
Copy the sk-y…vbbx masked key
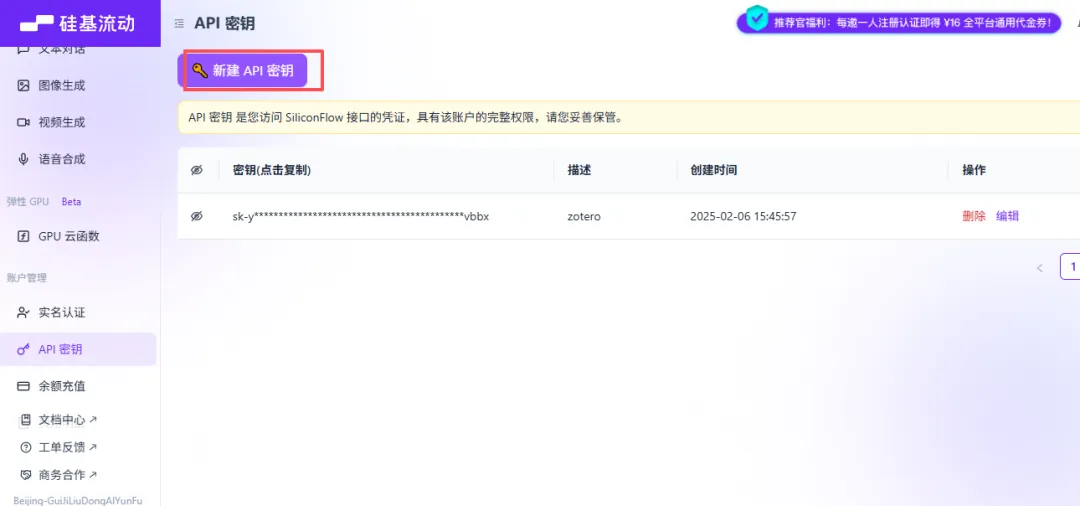pyautogui.click(x=361, y=216)
